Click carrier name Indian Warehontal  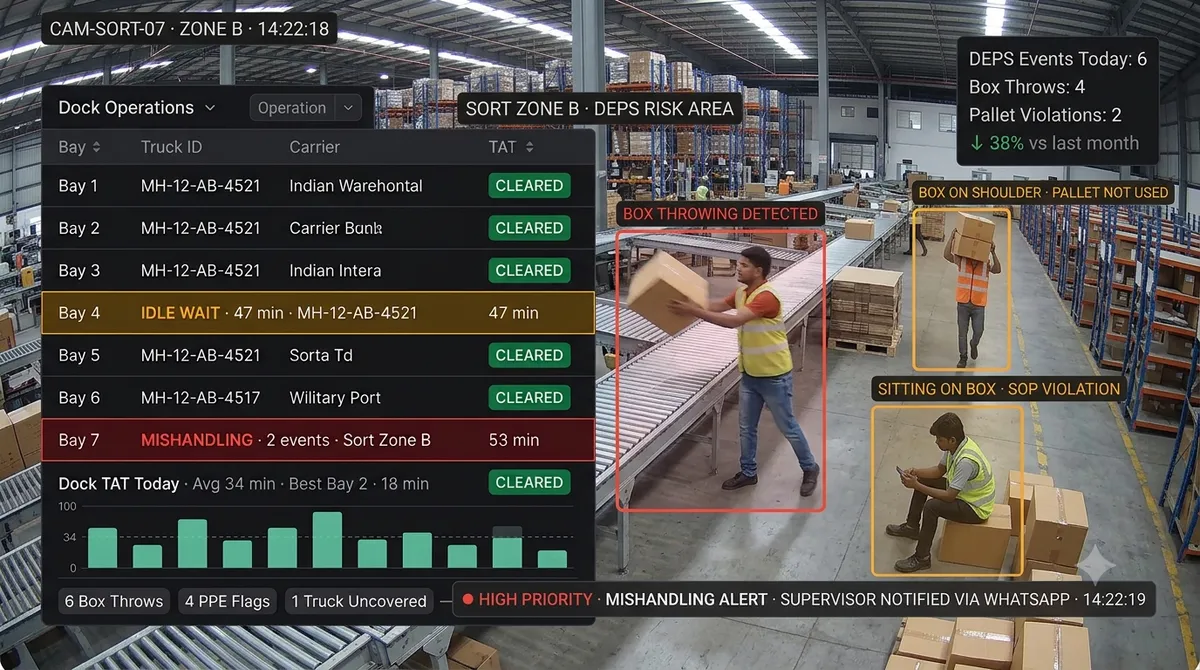click(356, 186)
